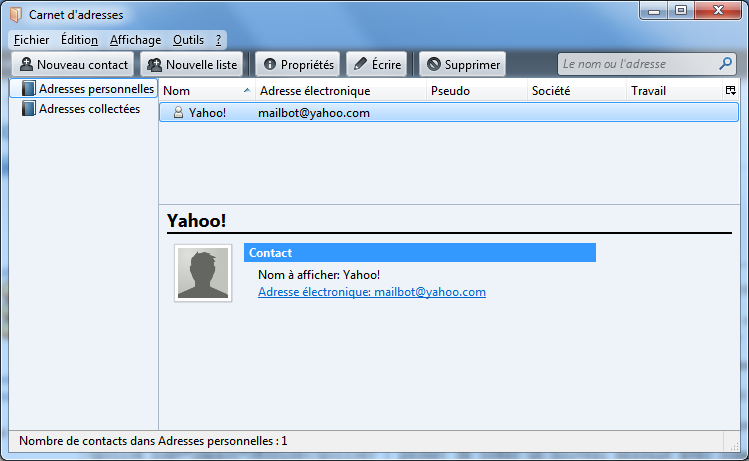
Task: Click the mailbot@yahoo.com email link
Action: pyautogui.click(x=372, y=292)
